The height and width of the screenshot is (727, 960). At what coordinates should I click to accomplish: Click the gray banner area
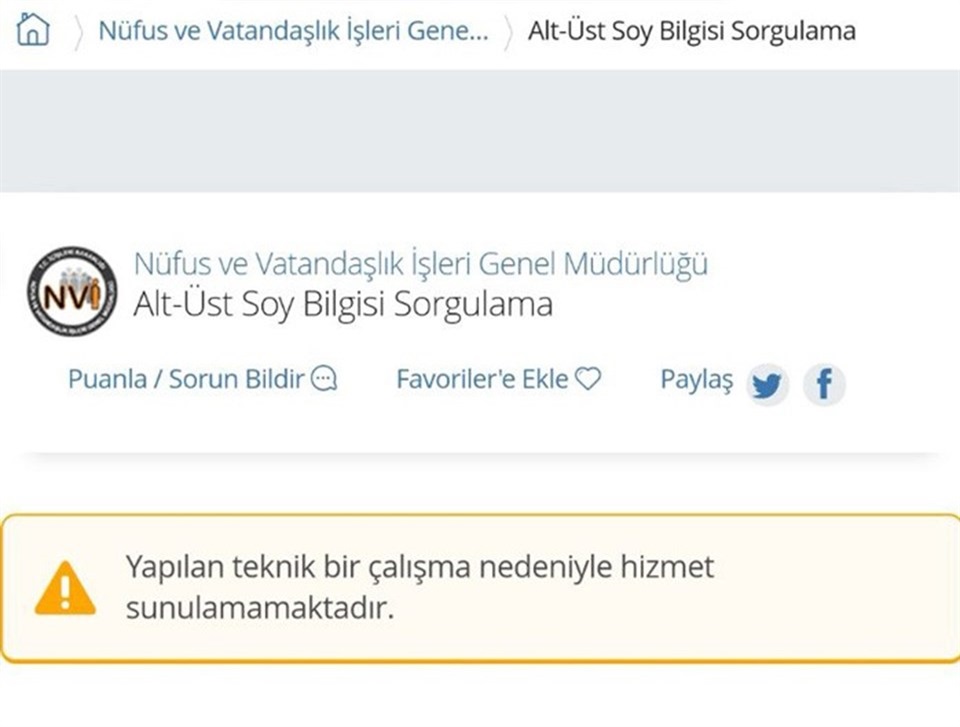pos(480,131)
